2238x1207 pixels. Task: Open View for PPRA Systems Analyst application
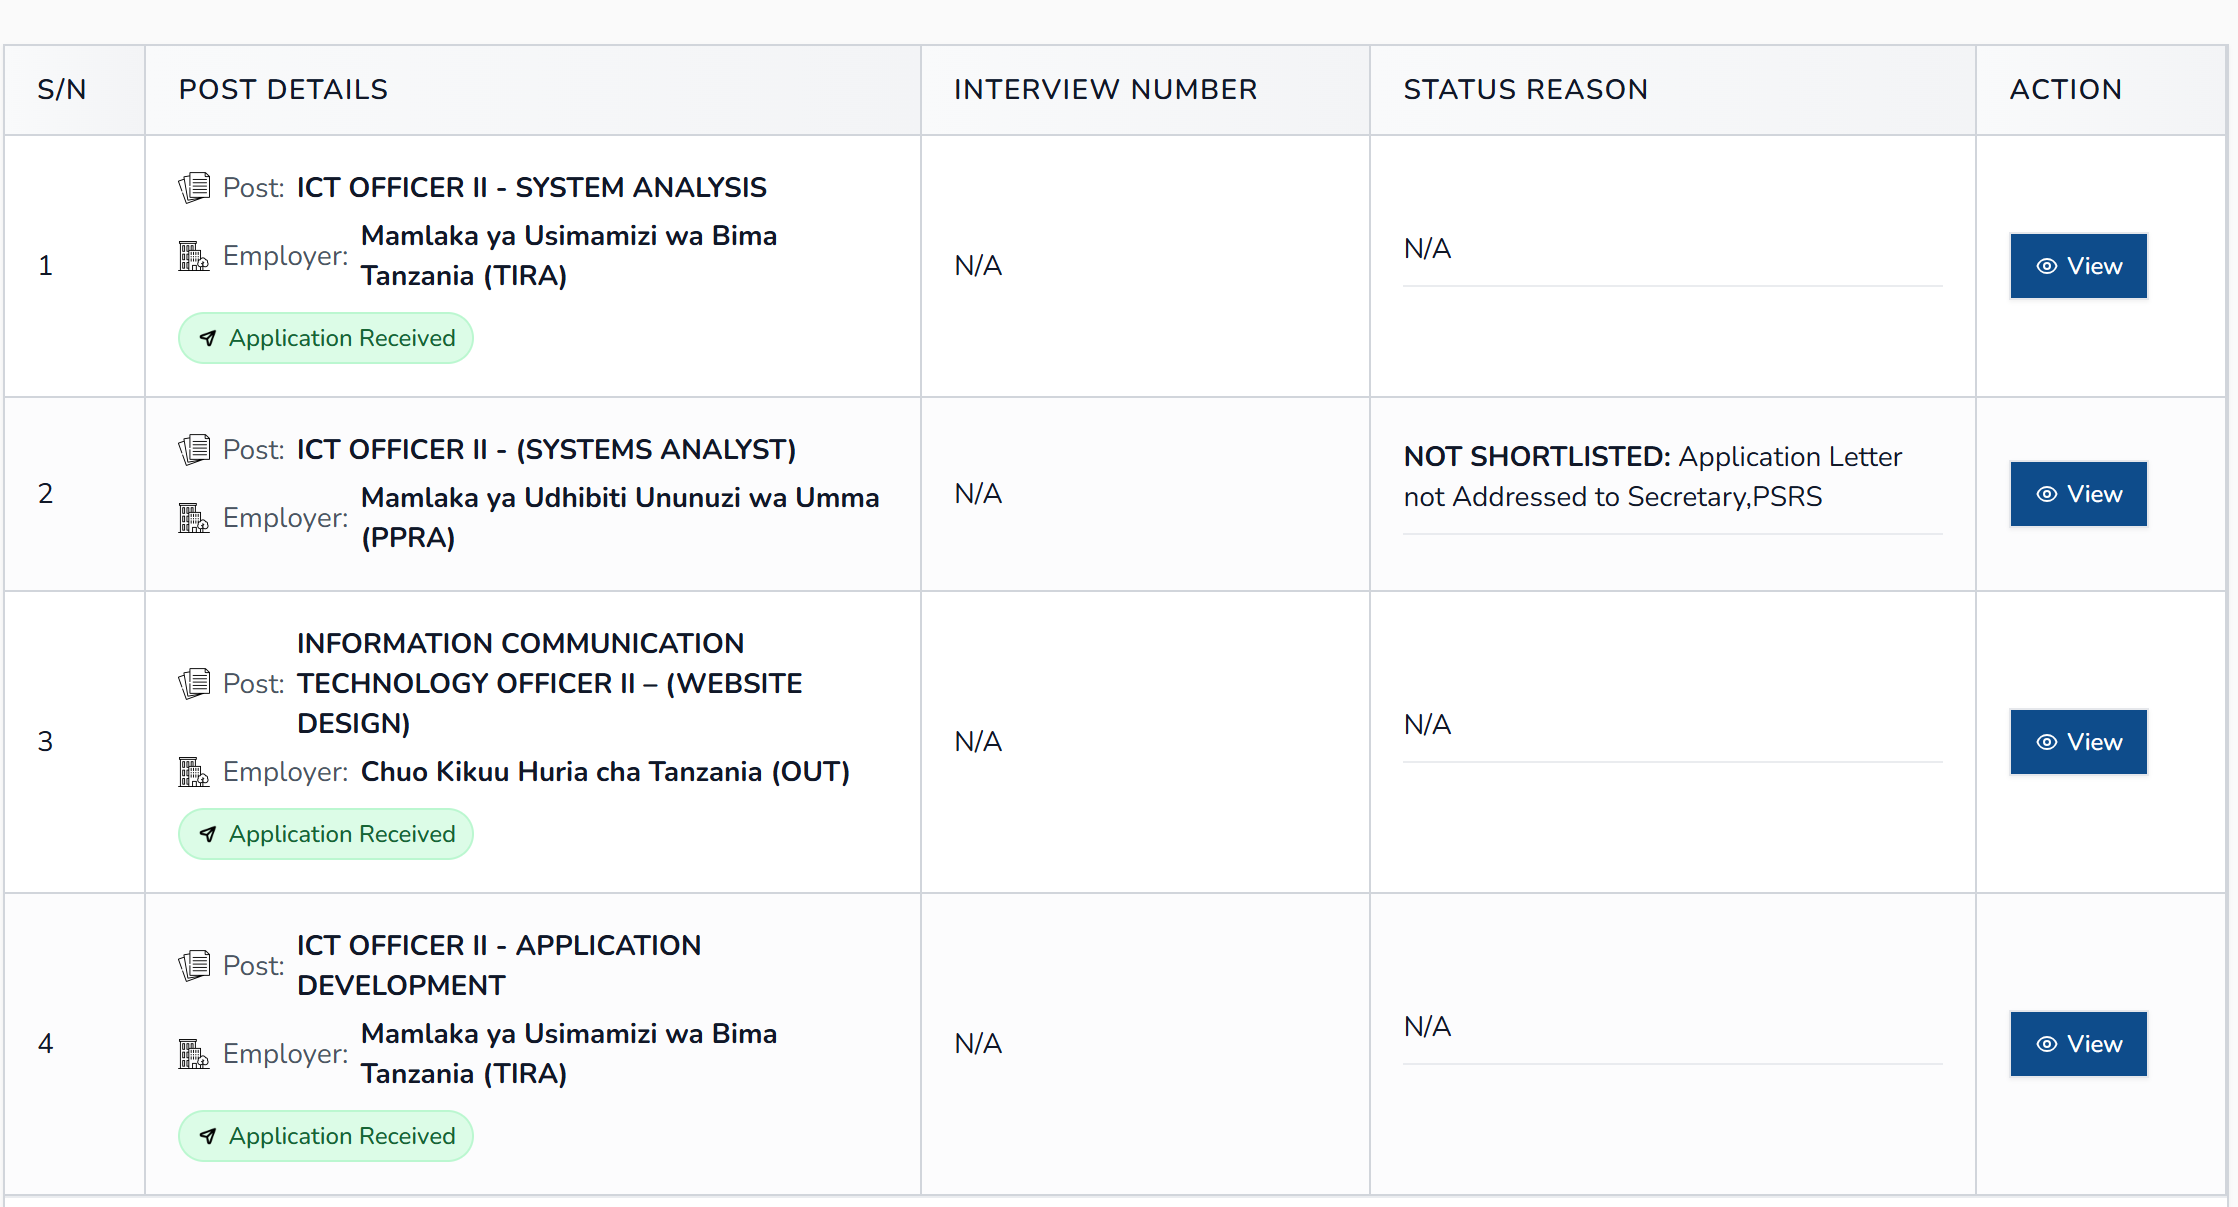tap(2078, 494)
